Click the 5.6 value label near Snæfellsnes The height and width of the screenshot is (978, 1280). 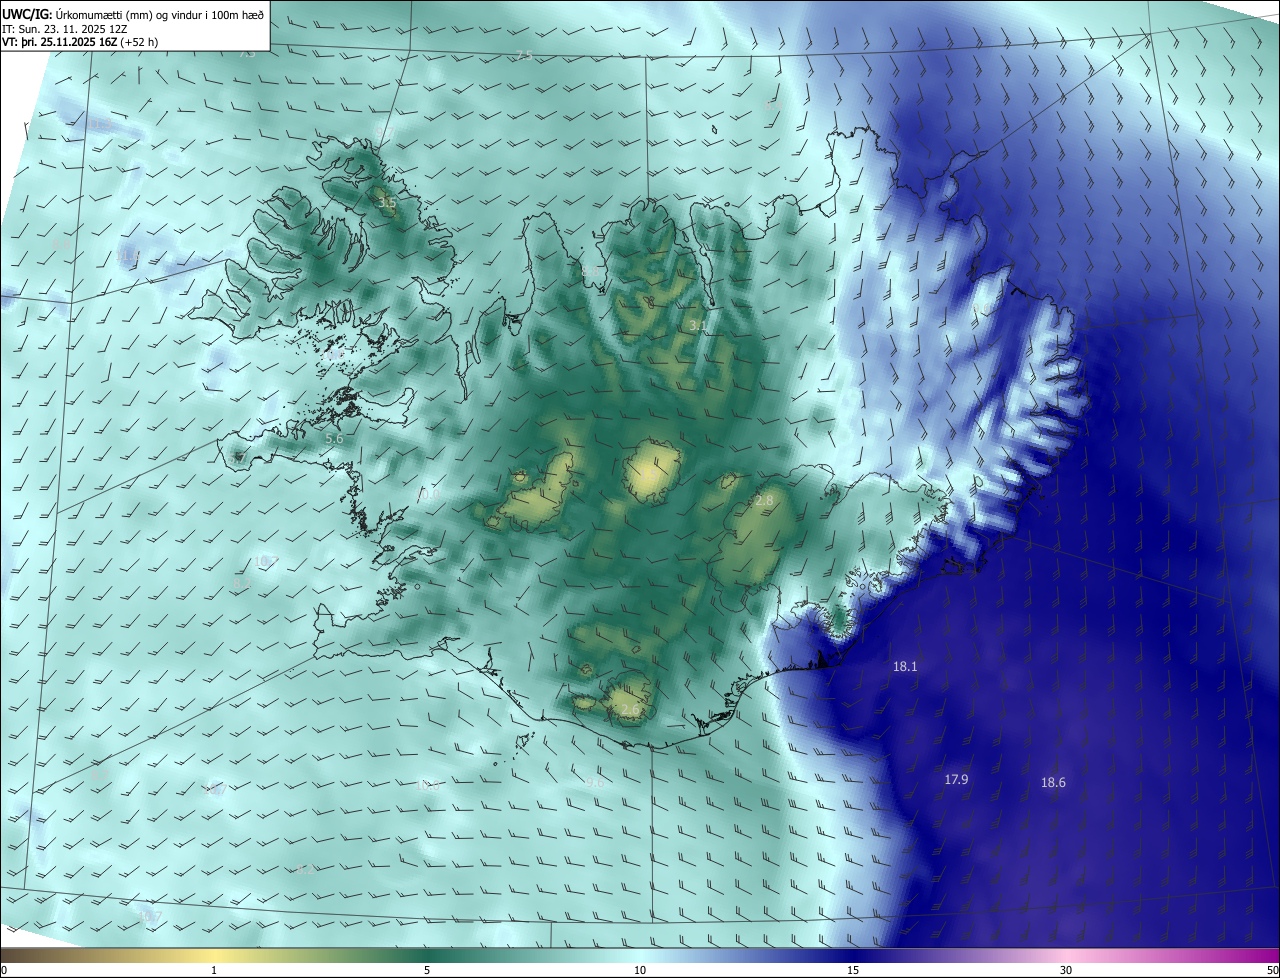[x=335, y=438]
